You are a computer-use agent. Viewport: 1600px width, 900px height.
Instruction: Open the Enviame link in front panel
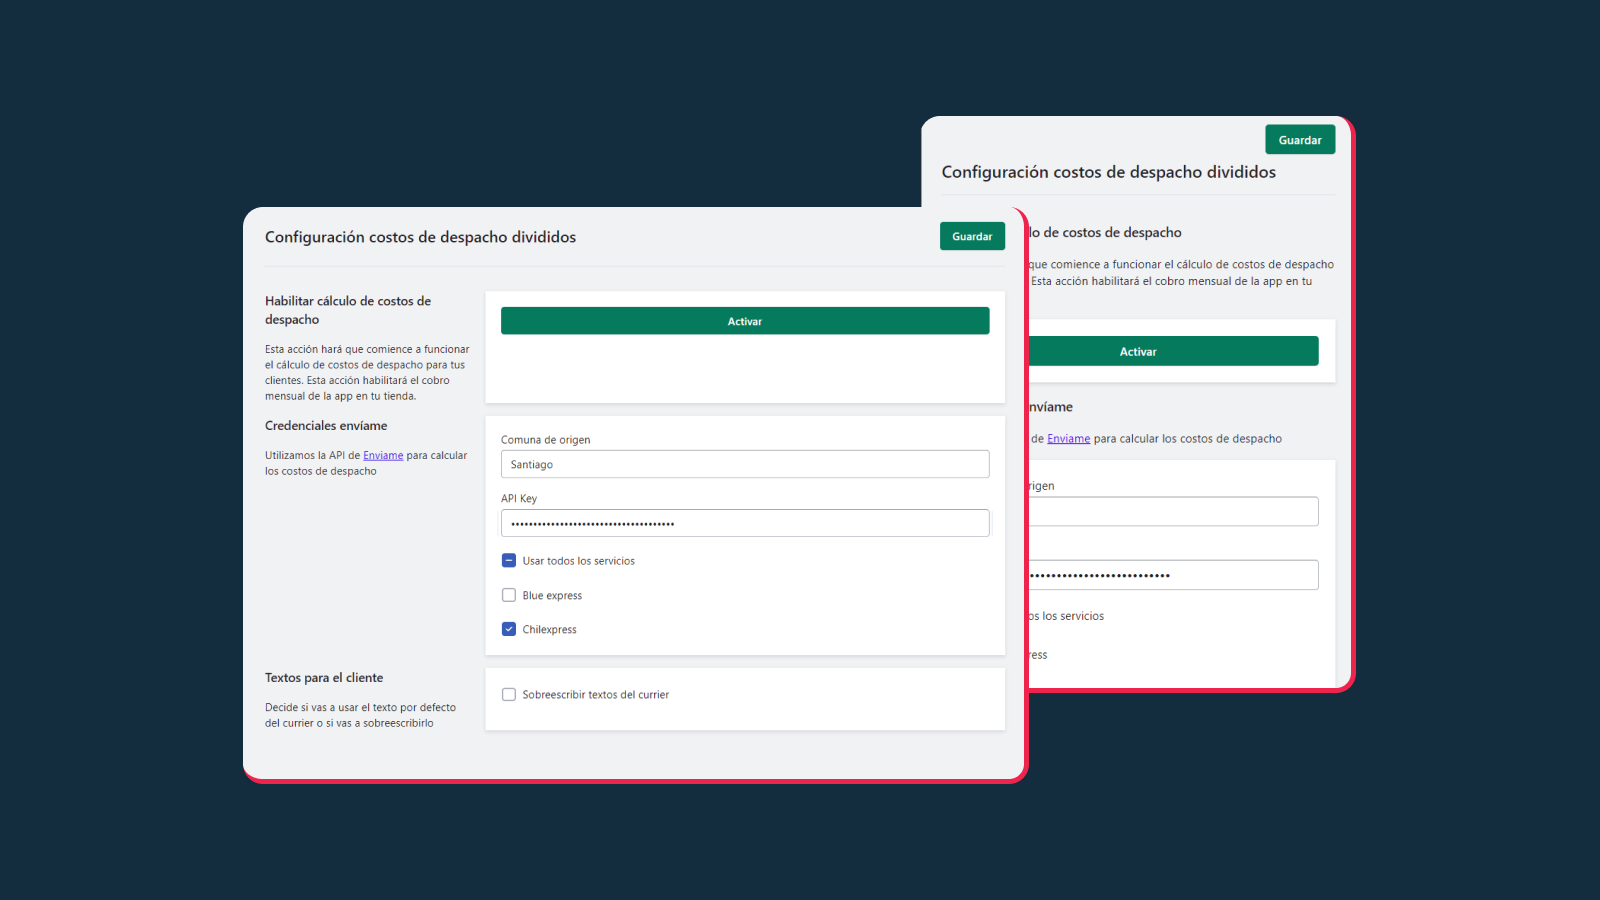click(383, 456)
